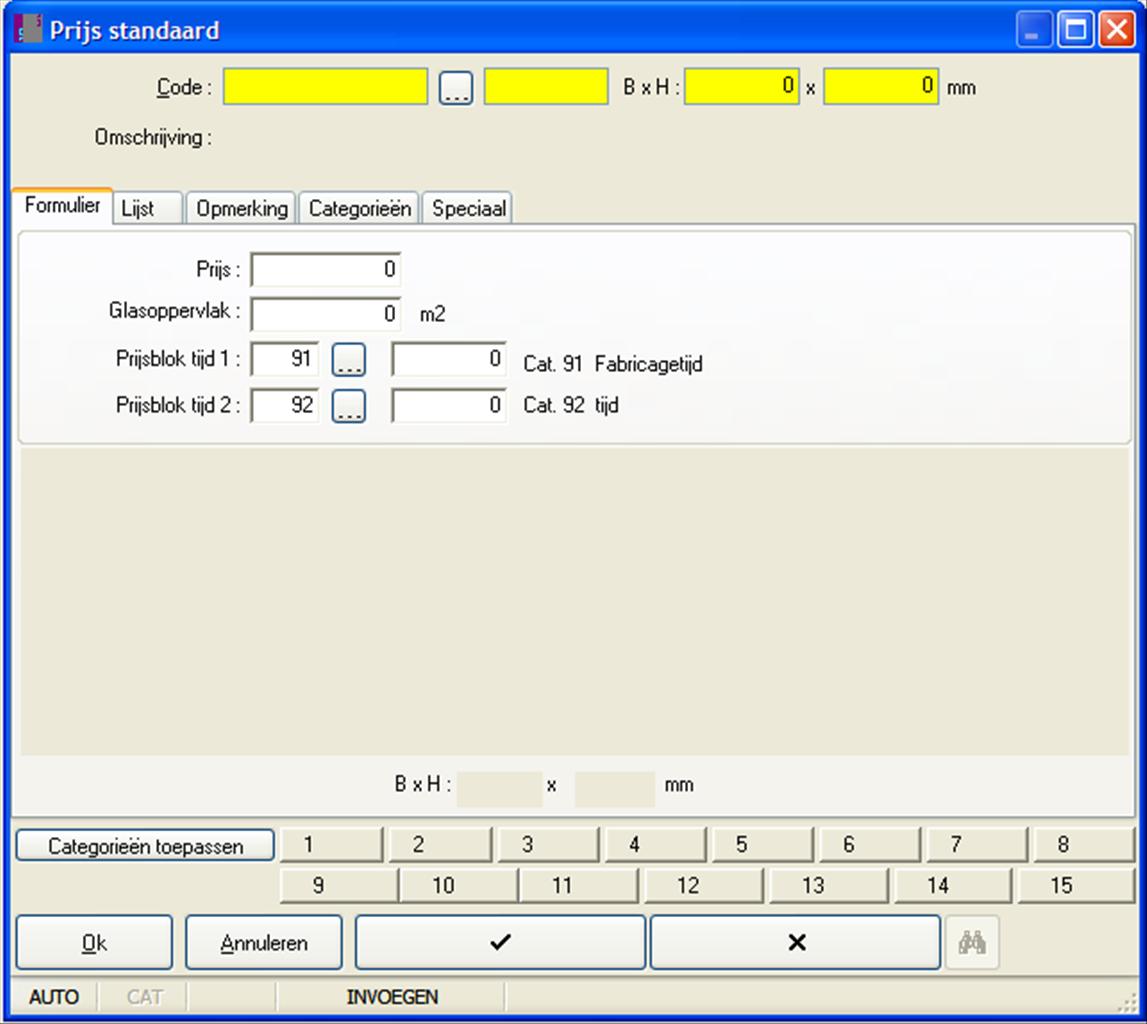The image size is (1147, 1024).
Task: Select category button 8
Action: [1083, 845]
